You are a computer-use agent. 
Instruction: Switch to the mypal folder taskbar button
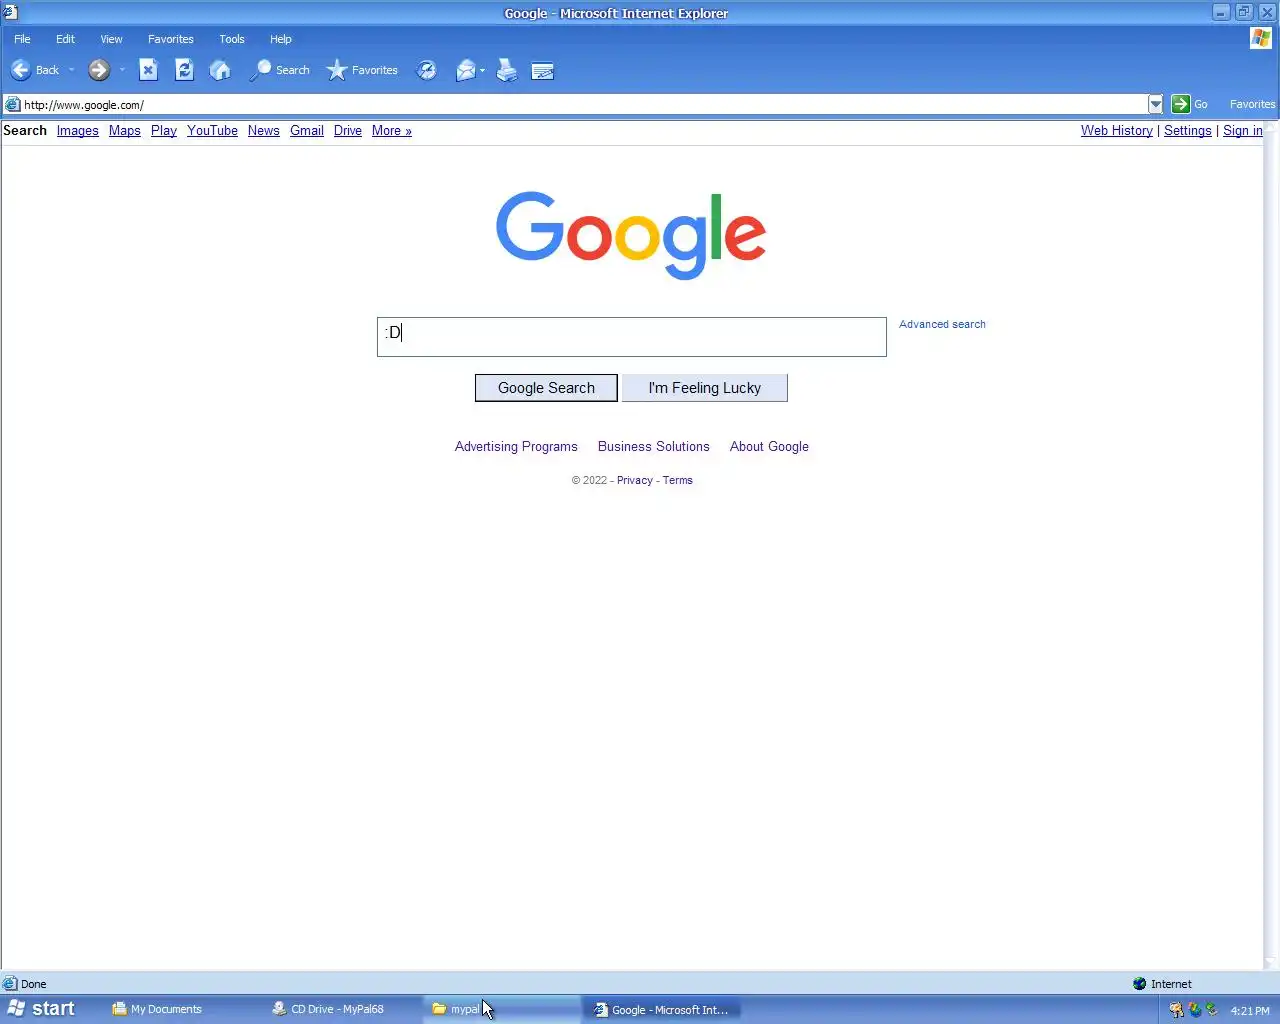coord(503,1009)
